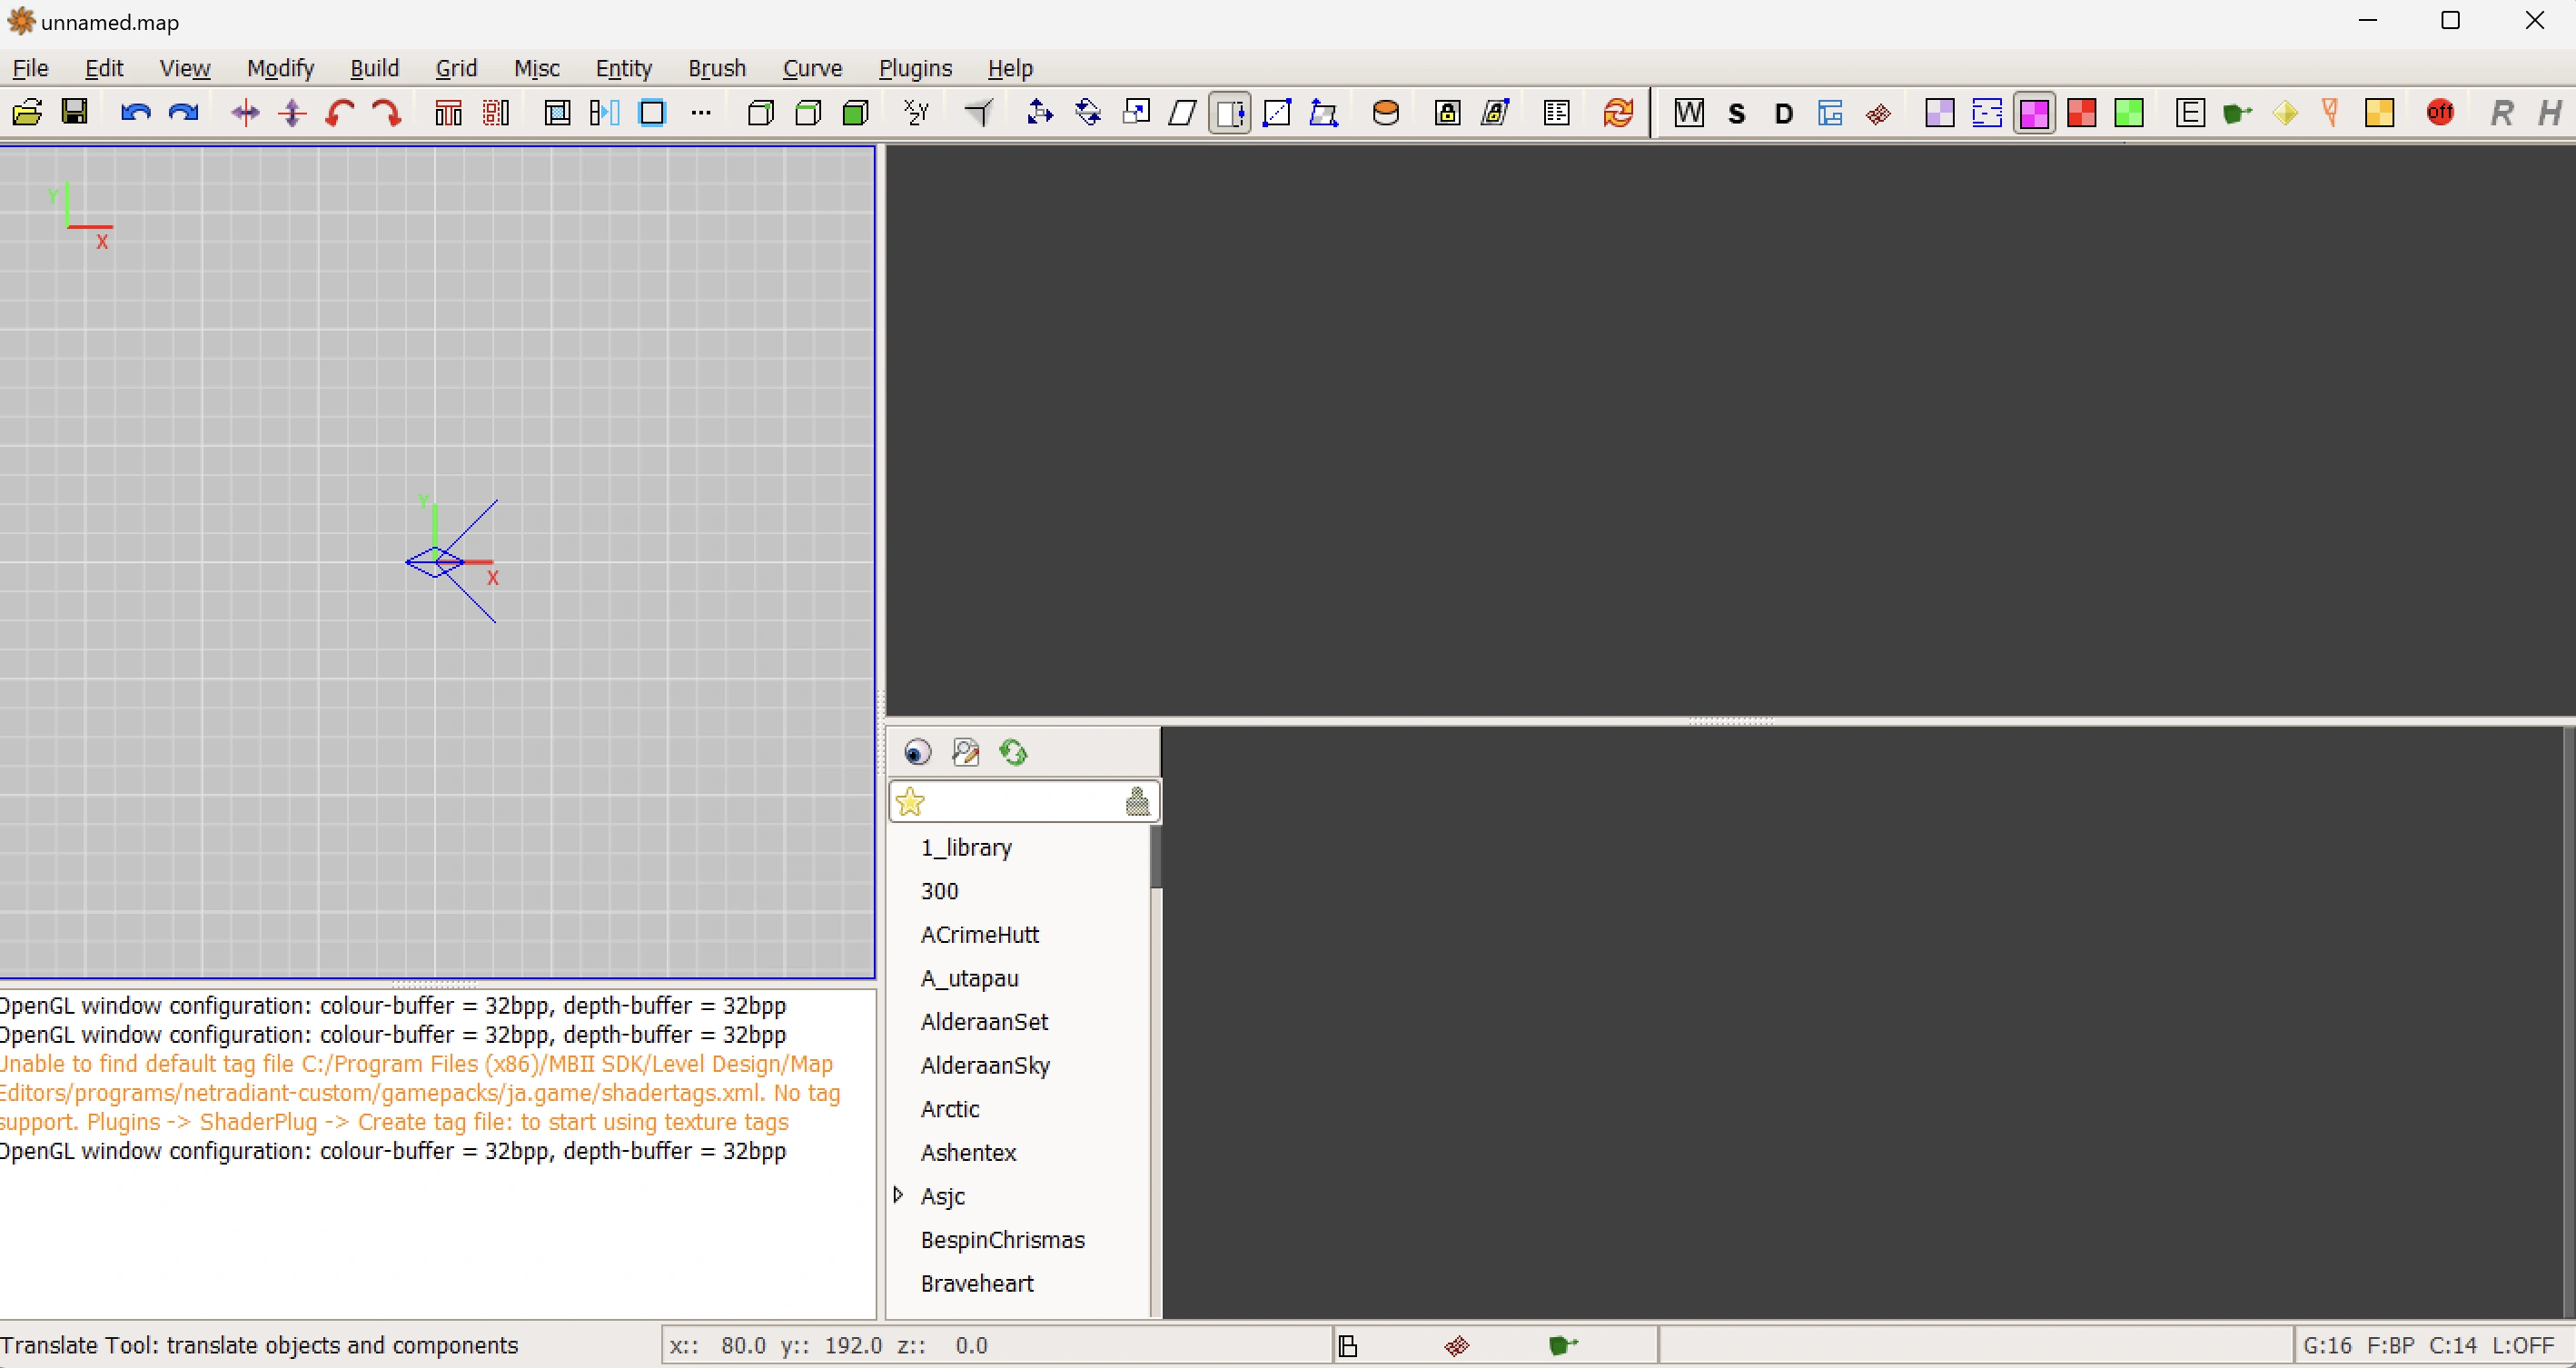
Task: Select the AlderaanSky texture folder
Action: [984, 1065]
